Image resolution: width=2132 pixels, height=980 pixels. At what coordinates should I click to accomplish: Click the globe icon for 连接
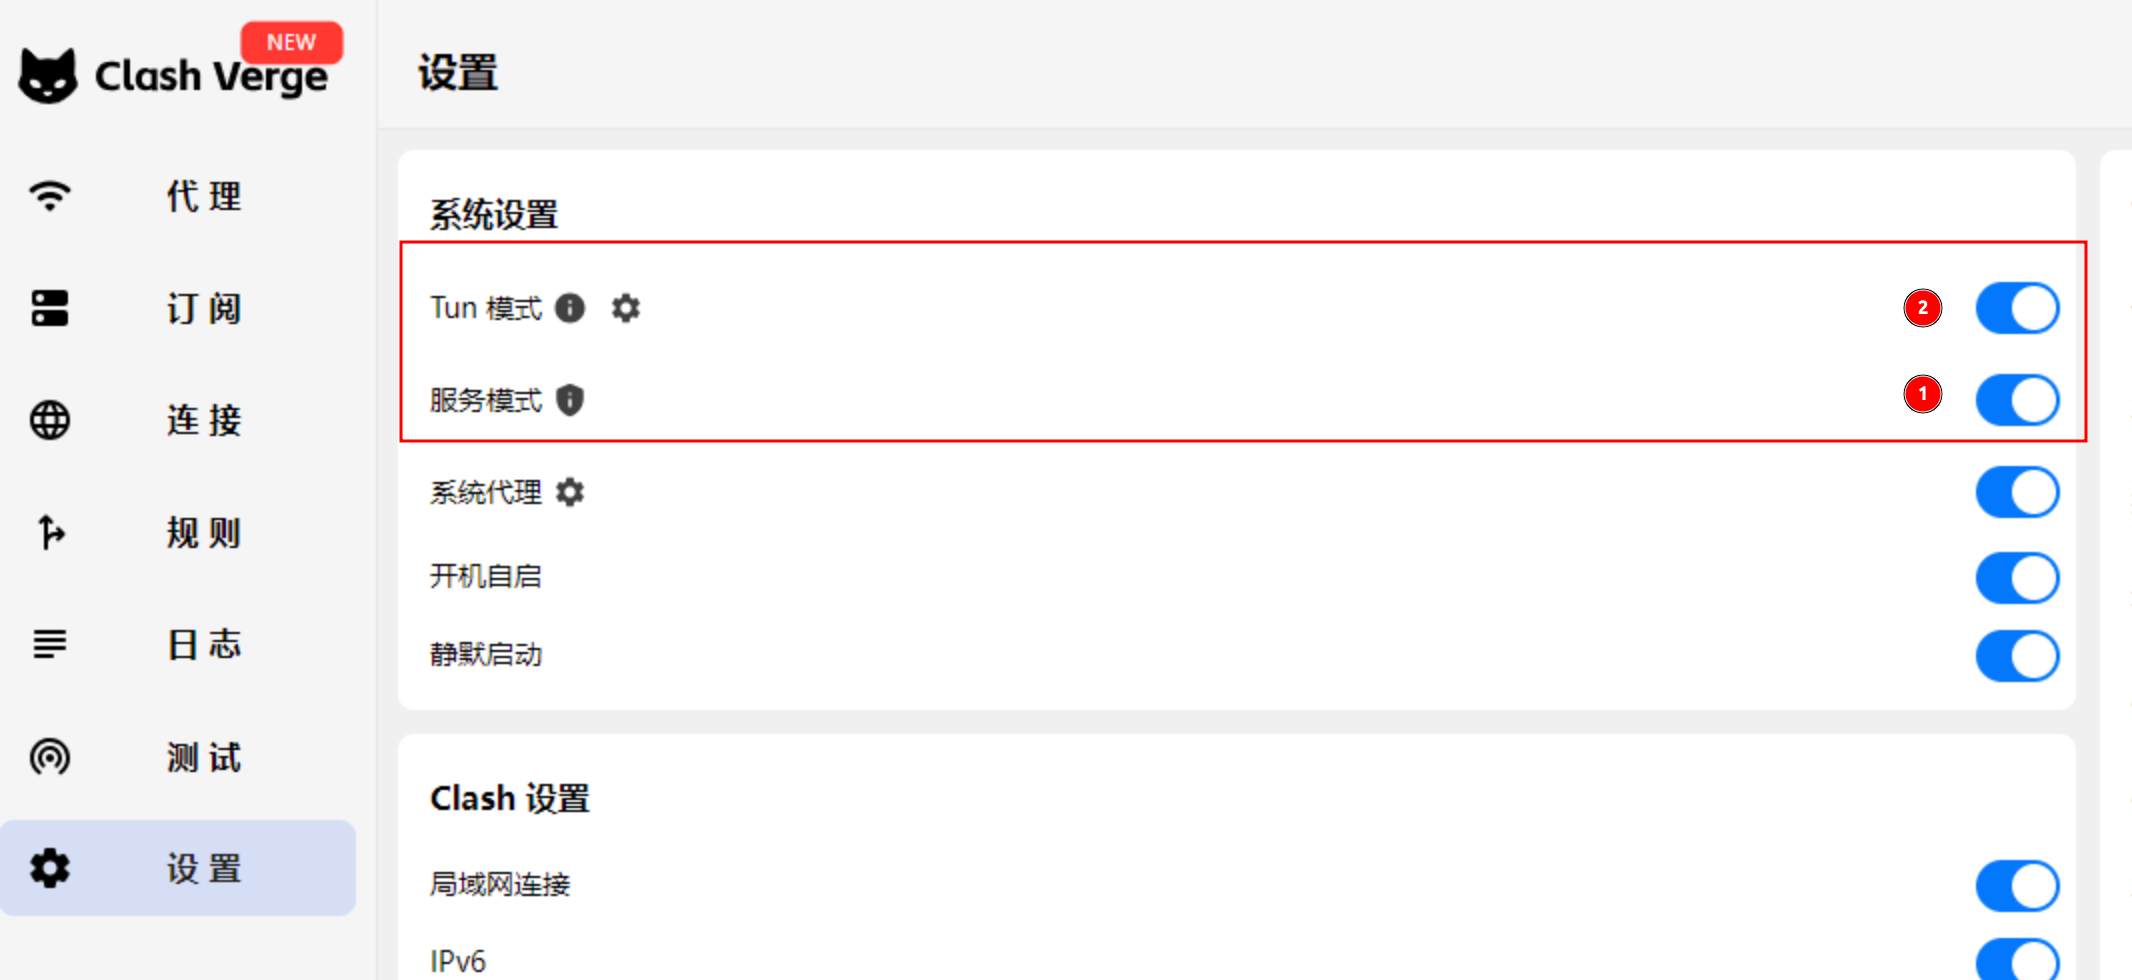point(50,420)
